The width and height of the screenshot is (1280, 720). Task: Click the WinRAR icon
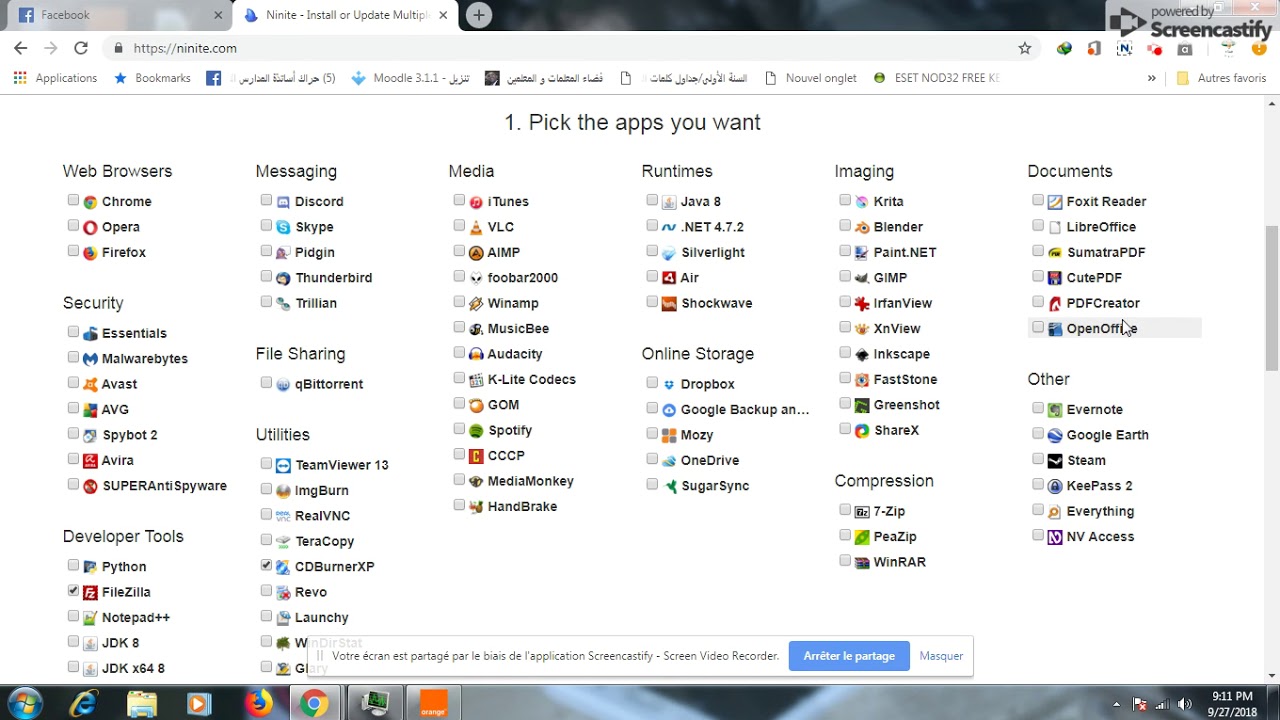(x=862, y=562)
